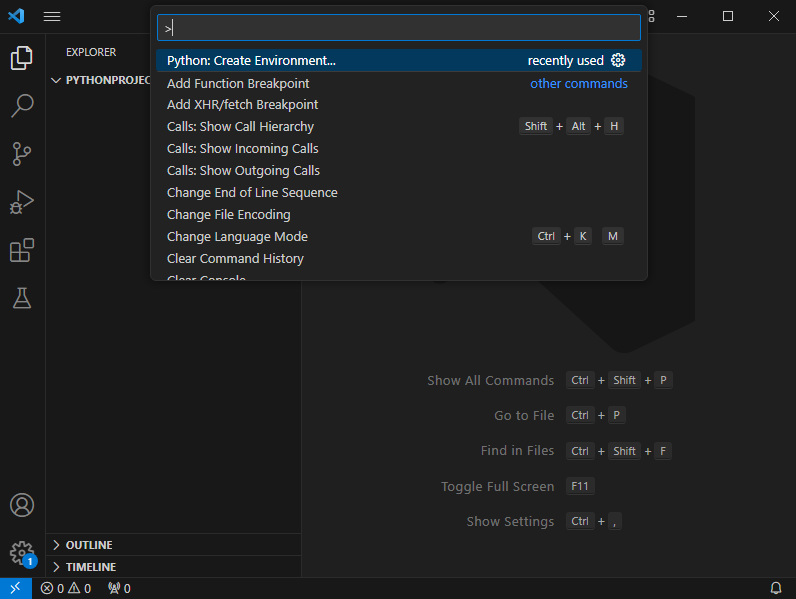Click the hamburger application menu
This screenshot has height=599, width=796.
pos(52,17)
